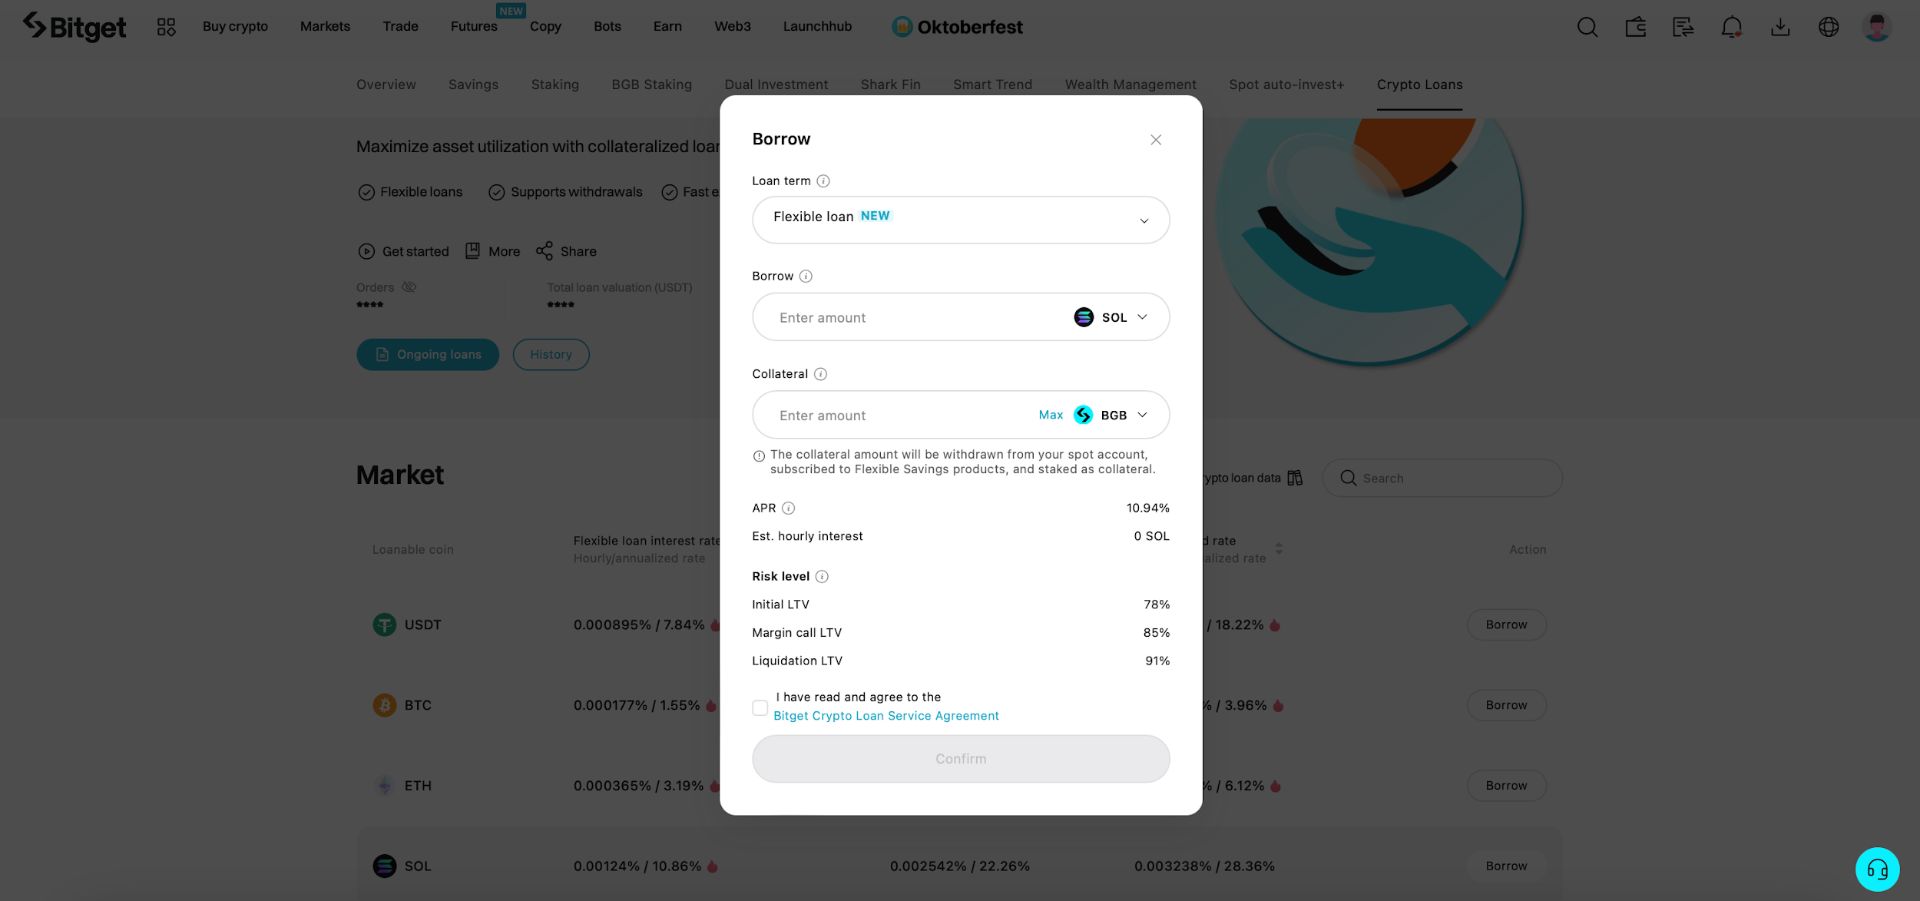The image size is (1920, 901).
Task: Switch to the BGB Staking tab
Action: (652, 85)
